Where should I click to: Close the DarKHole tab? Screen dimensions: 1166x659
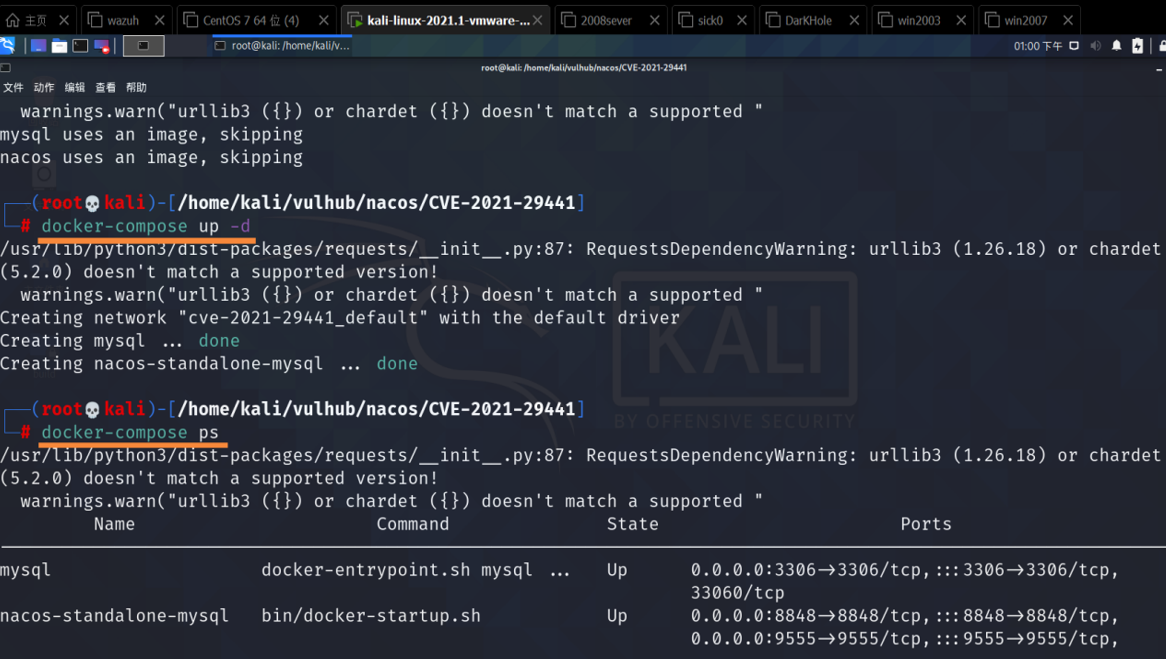pyautogui.click(x=854, y=21)
